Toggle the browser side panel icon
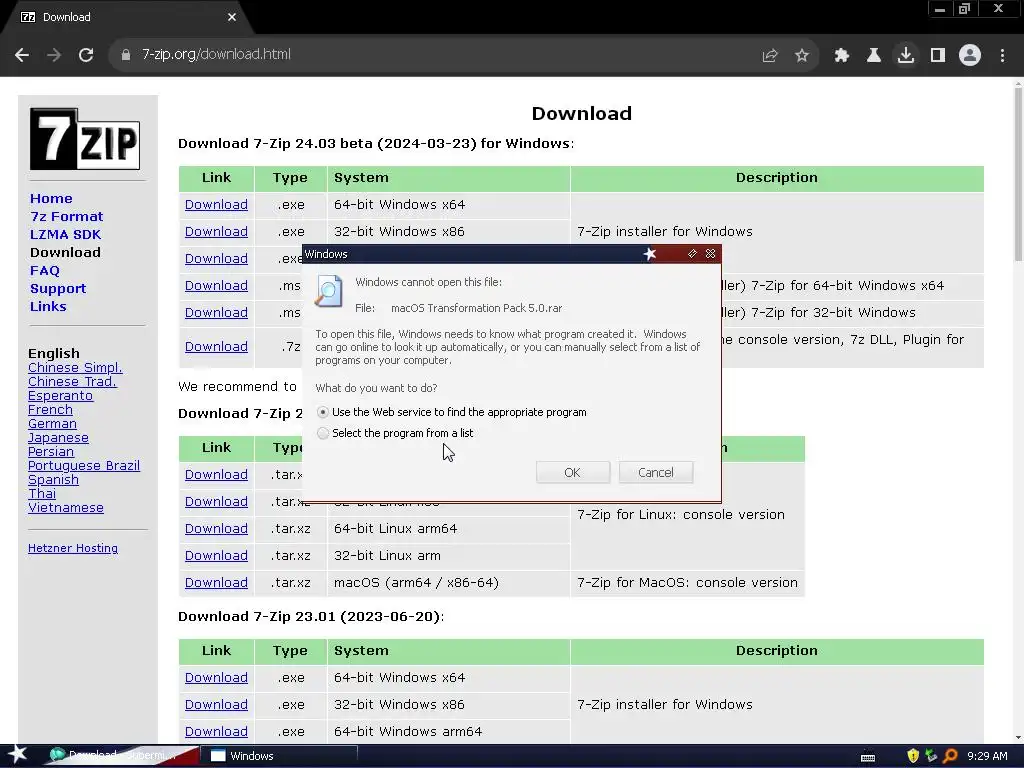Viewport: 1024px width, 768px height. pyautogui.click(x=938, y=56)
